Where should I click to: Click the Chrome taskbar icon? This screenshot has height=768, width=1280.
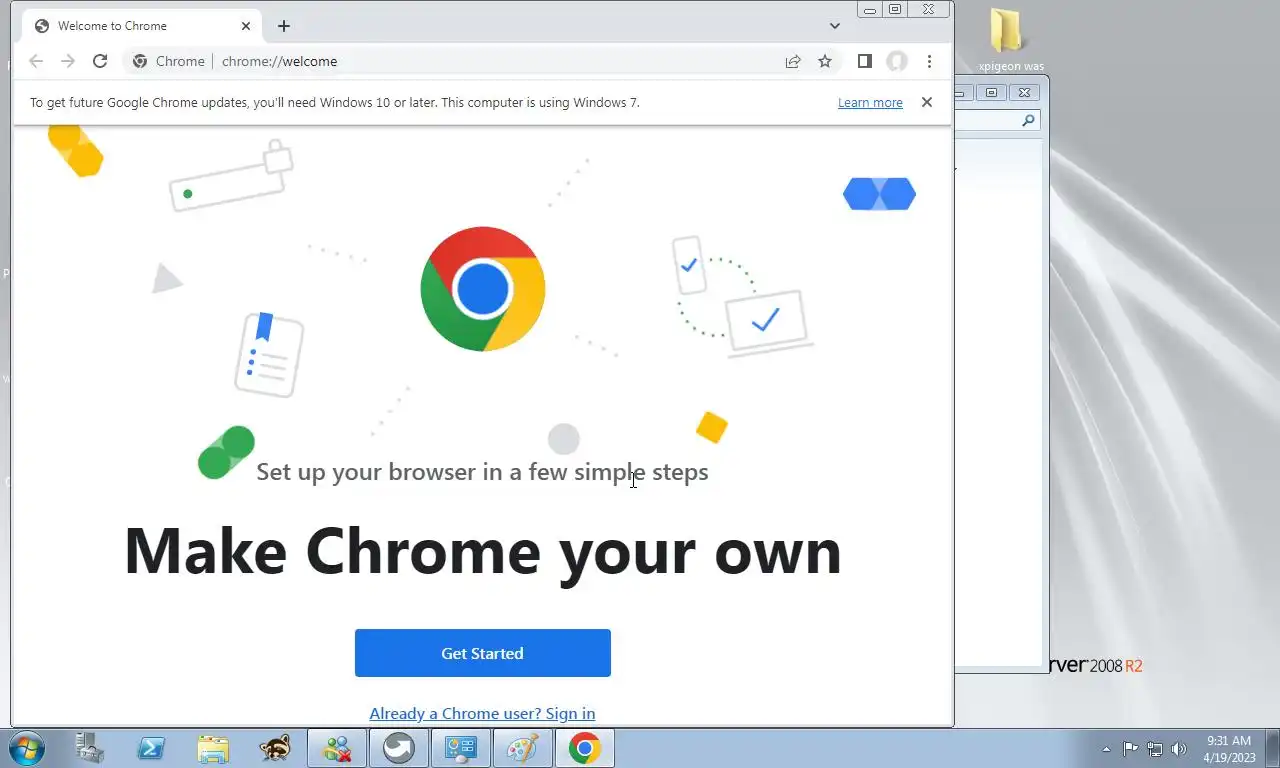pyautogui.click(x=585, y=748)
